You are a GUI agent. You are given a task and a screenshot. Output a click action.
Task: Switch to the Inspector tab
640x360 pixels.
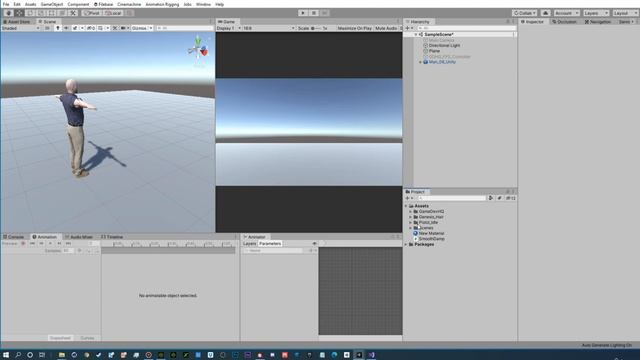tap(532, 22)
